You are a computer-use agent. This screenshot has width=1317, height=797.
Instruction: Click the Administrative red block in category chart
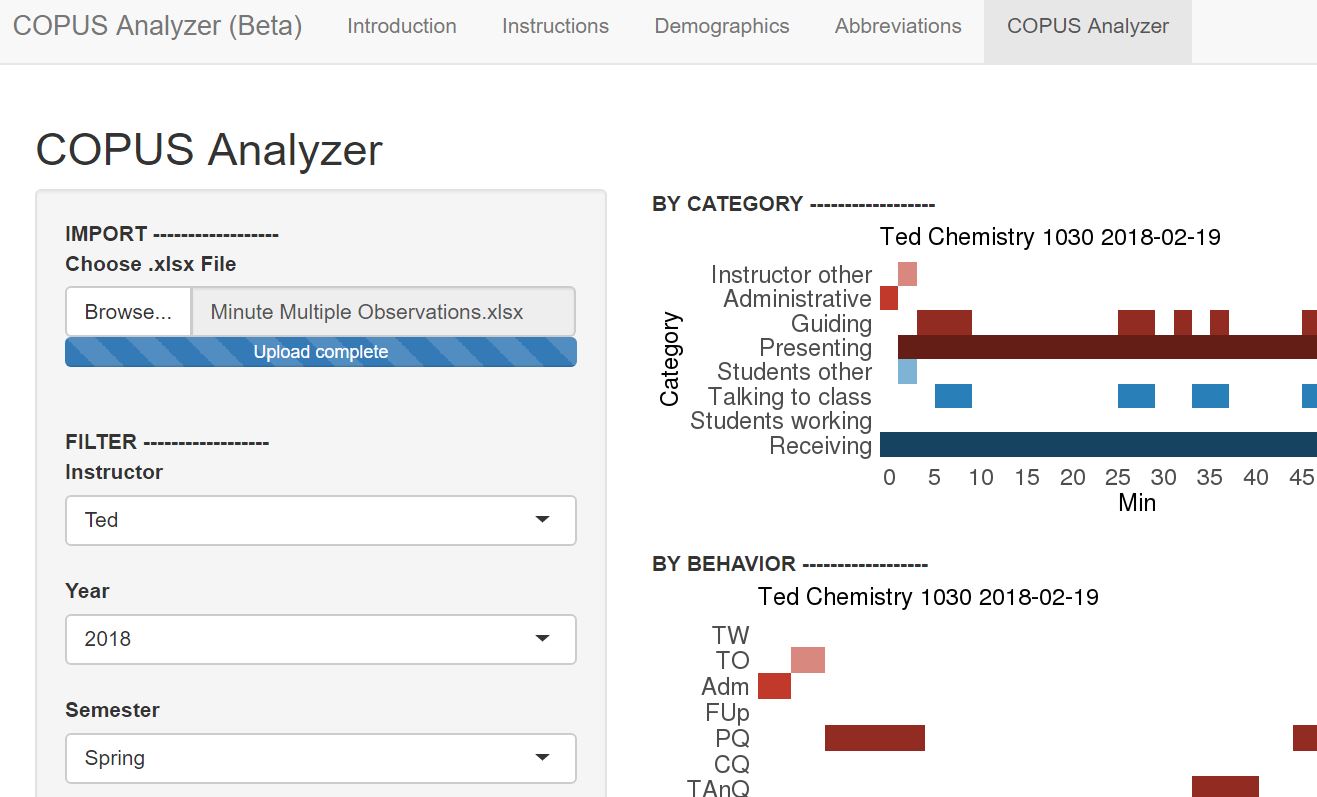(888, 298)
